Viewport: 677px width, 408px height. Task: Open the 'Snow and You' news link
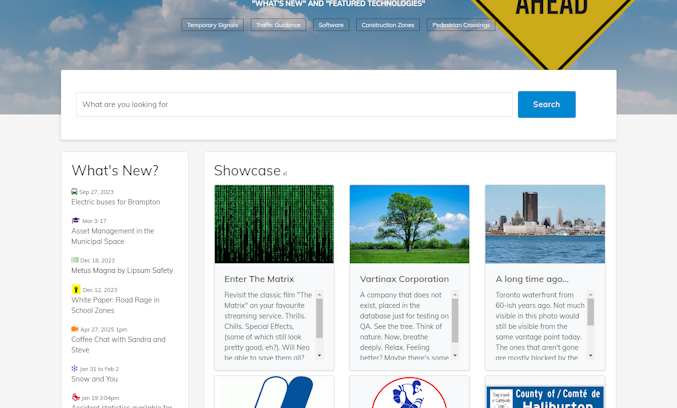pyautogui.click(x=95, y=379)
